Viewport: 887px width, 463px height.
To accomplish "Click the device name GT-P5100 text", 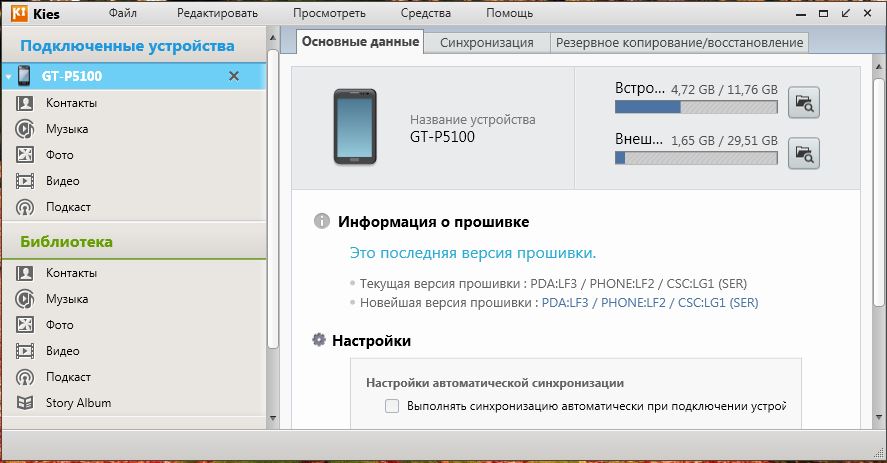I will pyautogui.click(x=442, y=137).
